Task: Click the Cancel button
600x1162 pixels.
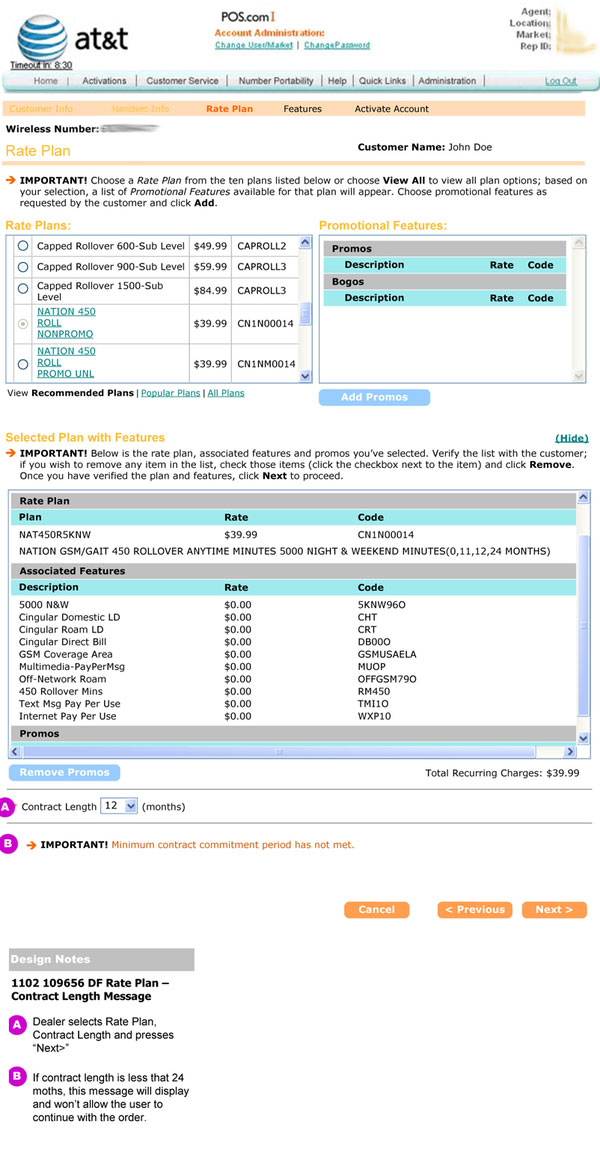Action: (376, 910)
